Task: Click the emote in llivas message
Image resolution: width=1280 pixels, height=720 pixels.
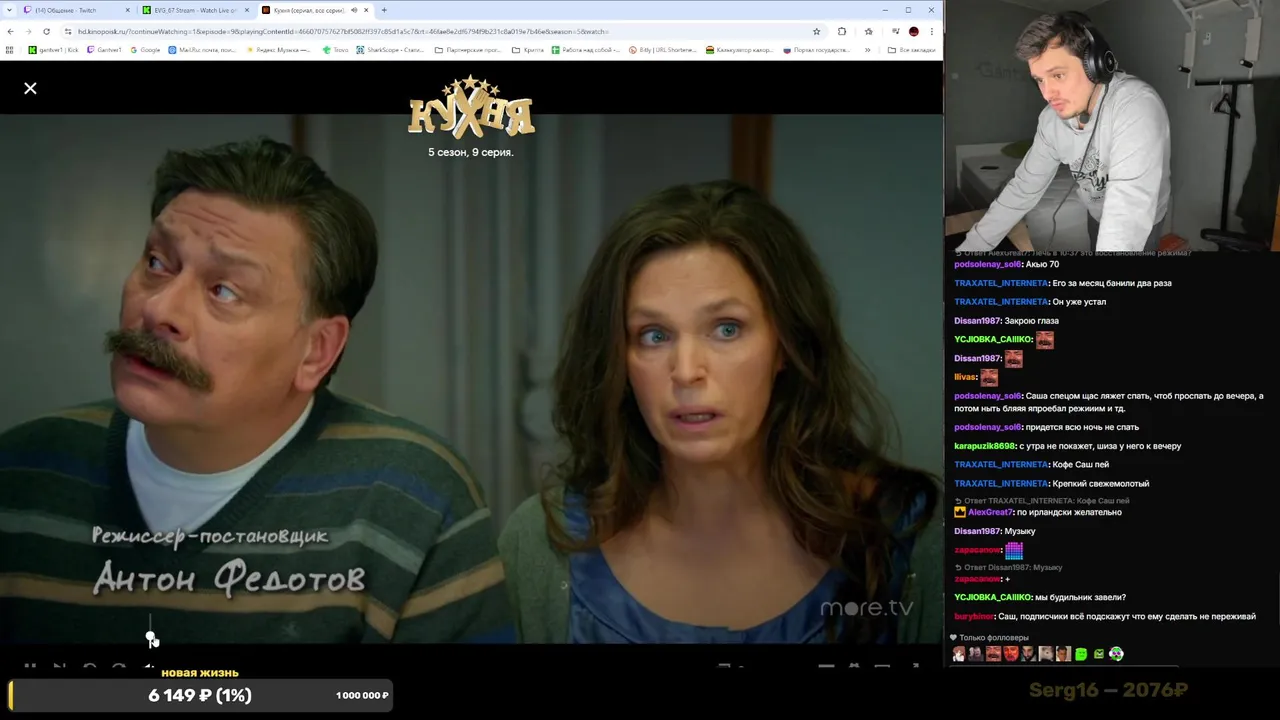Action: pyautogui.click(x=989, y=378)
